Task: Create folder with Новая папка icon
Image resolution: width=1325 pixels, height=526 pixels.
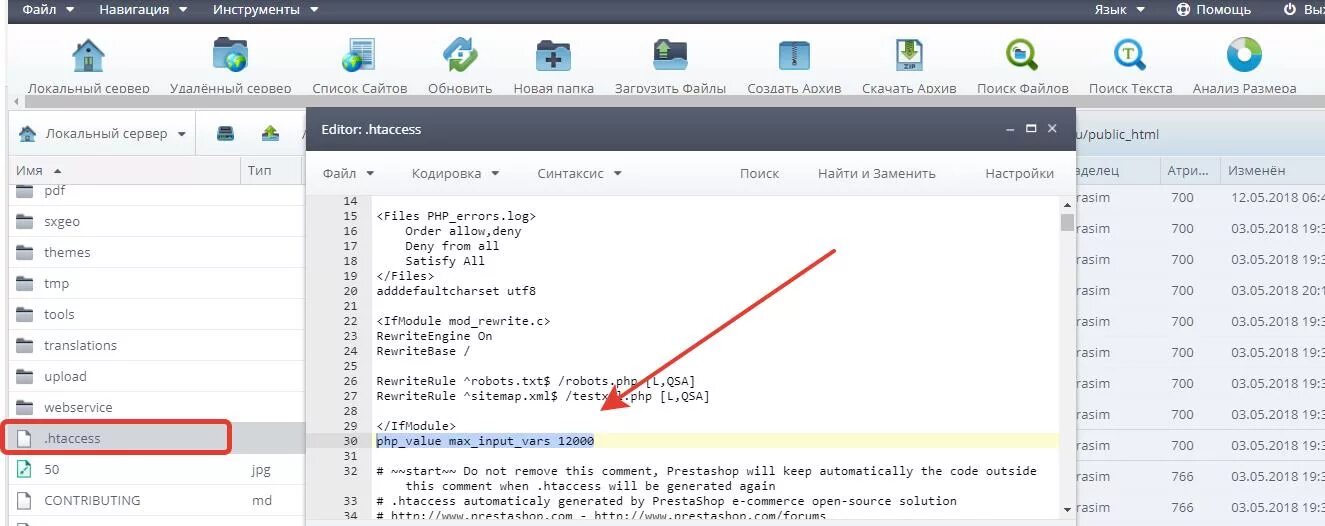Action: (x=553, y=54)
